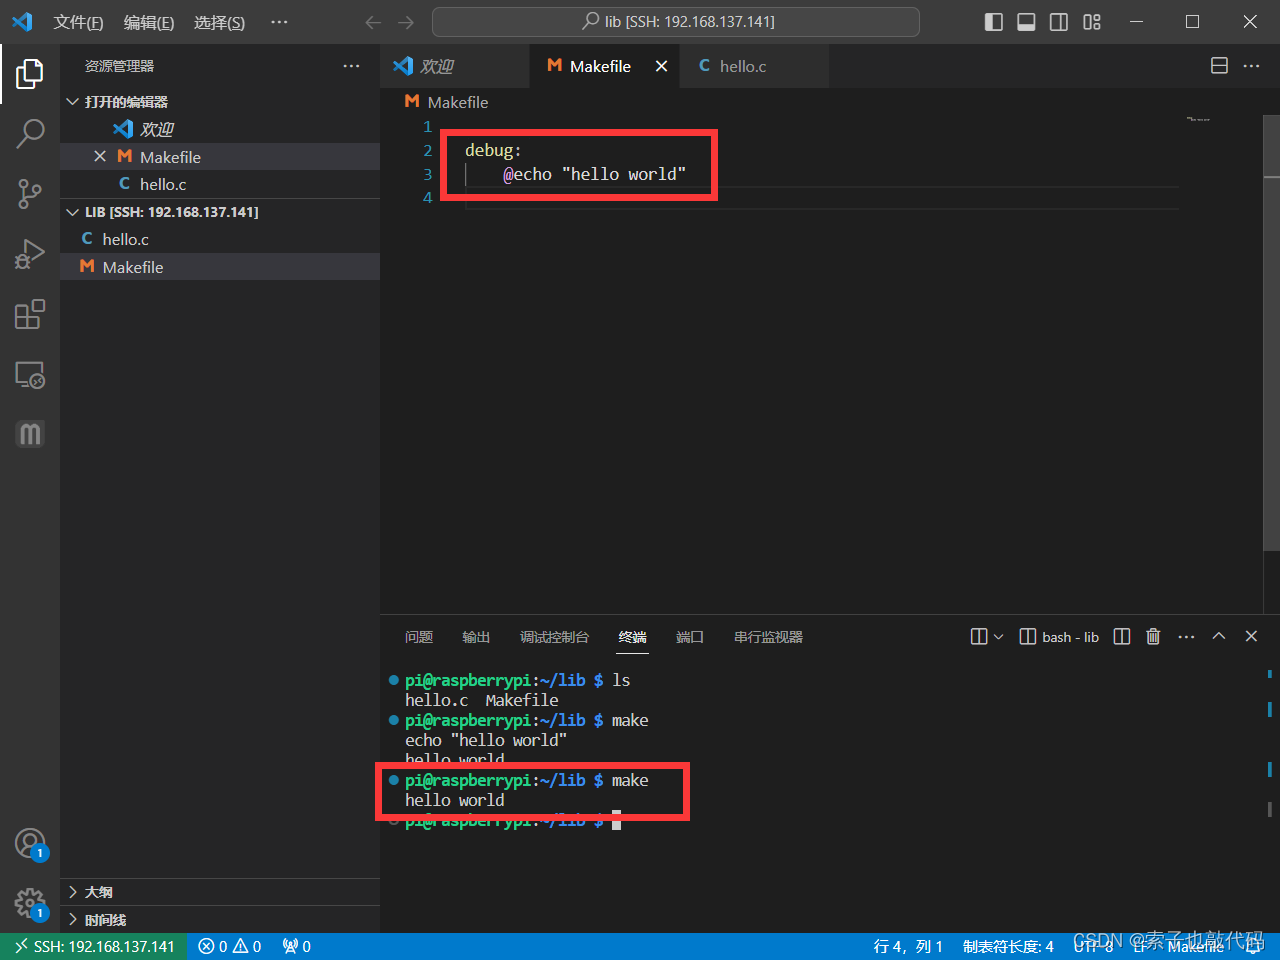1280x960 pixels.
Task: Open hello.c in LIB folder tree
Action: (220, 239)
